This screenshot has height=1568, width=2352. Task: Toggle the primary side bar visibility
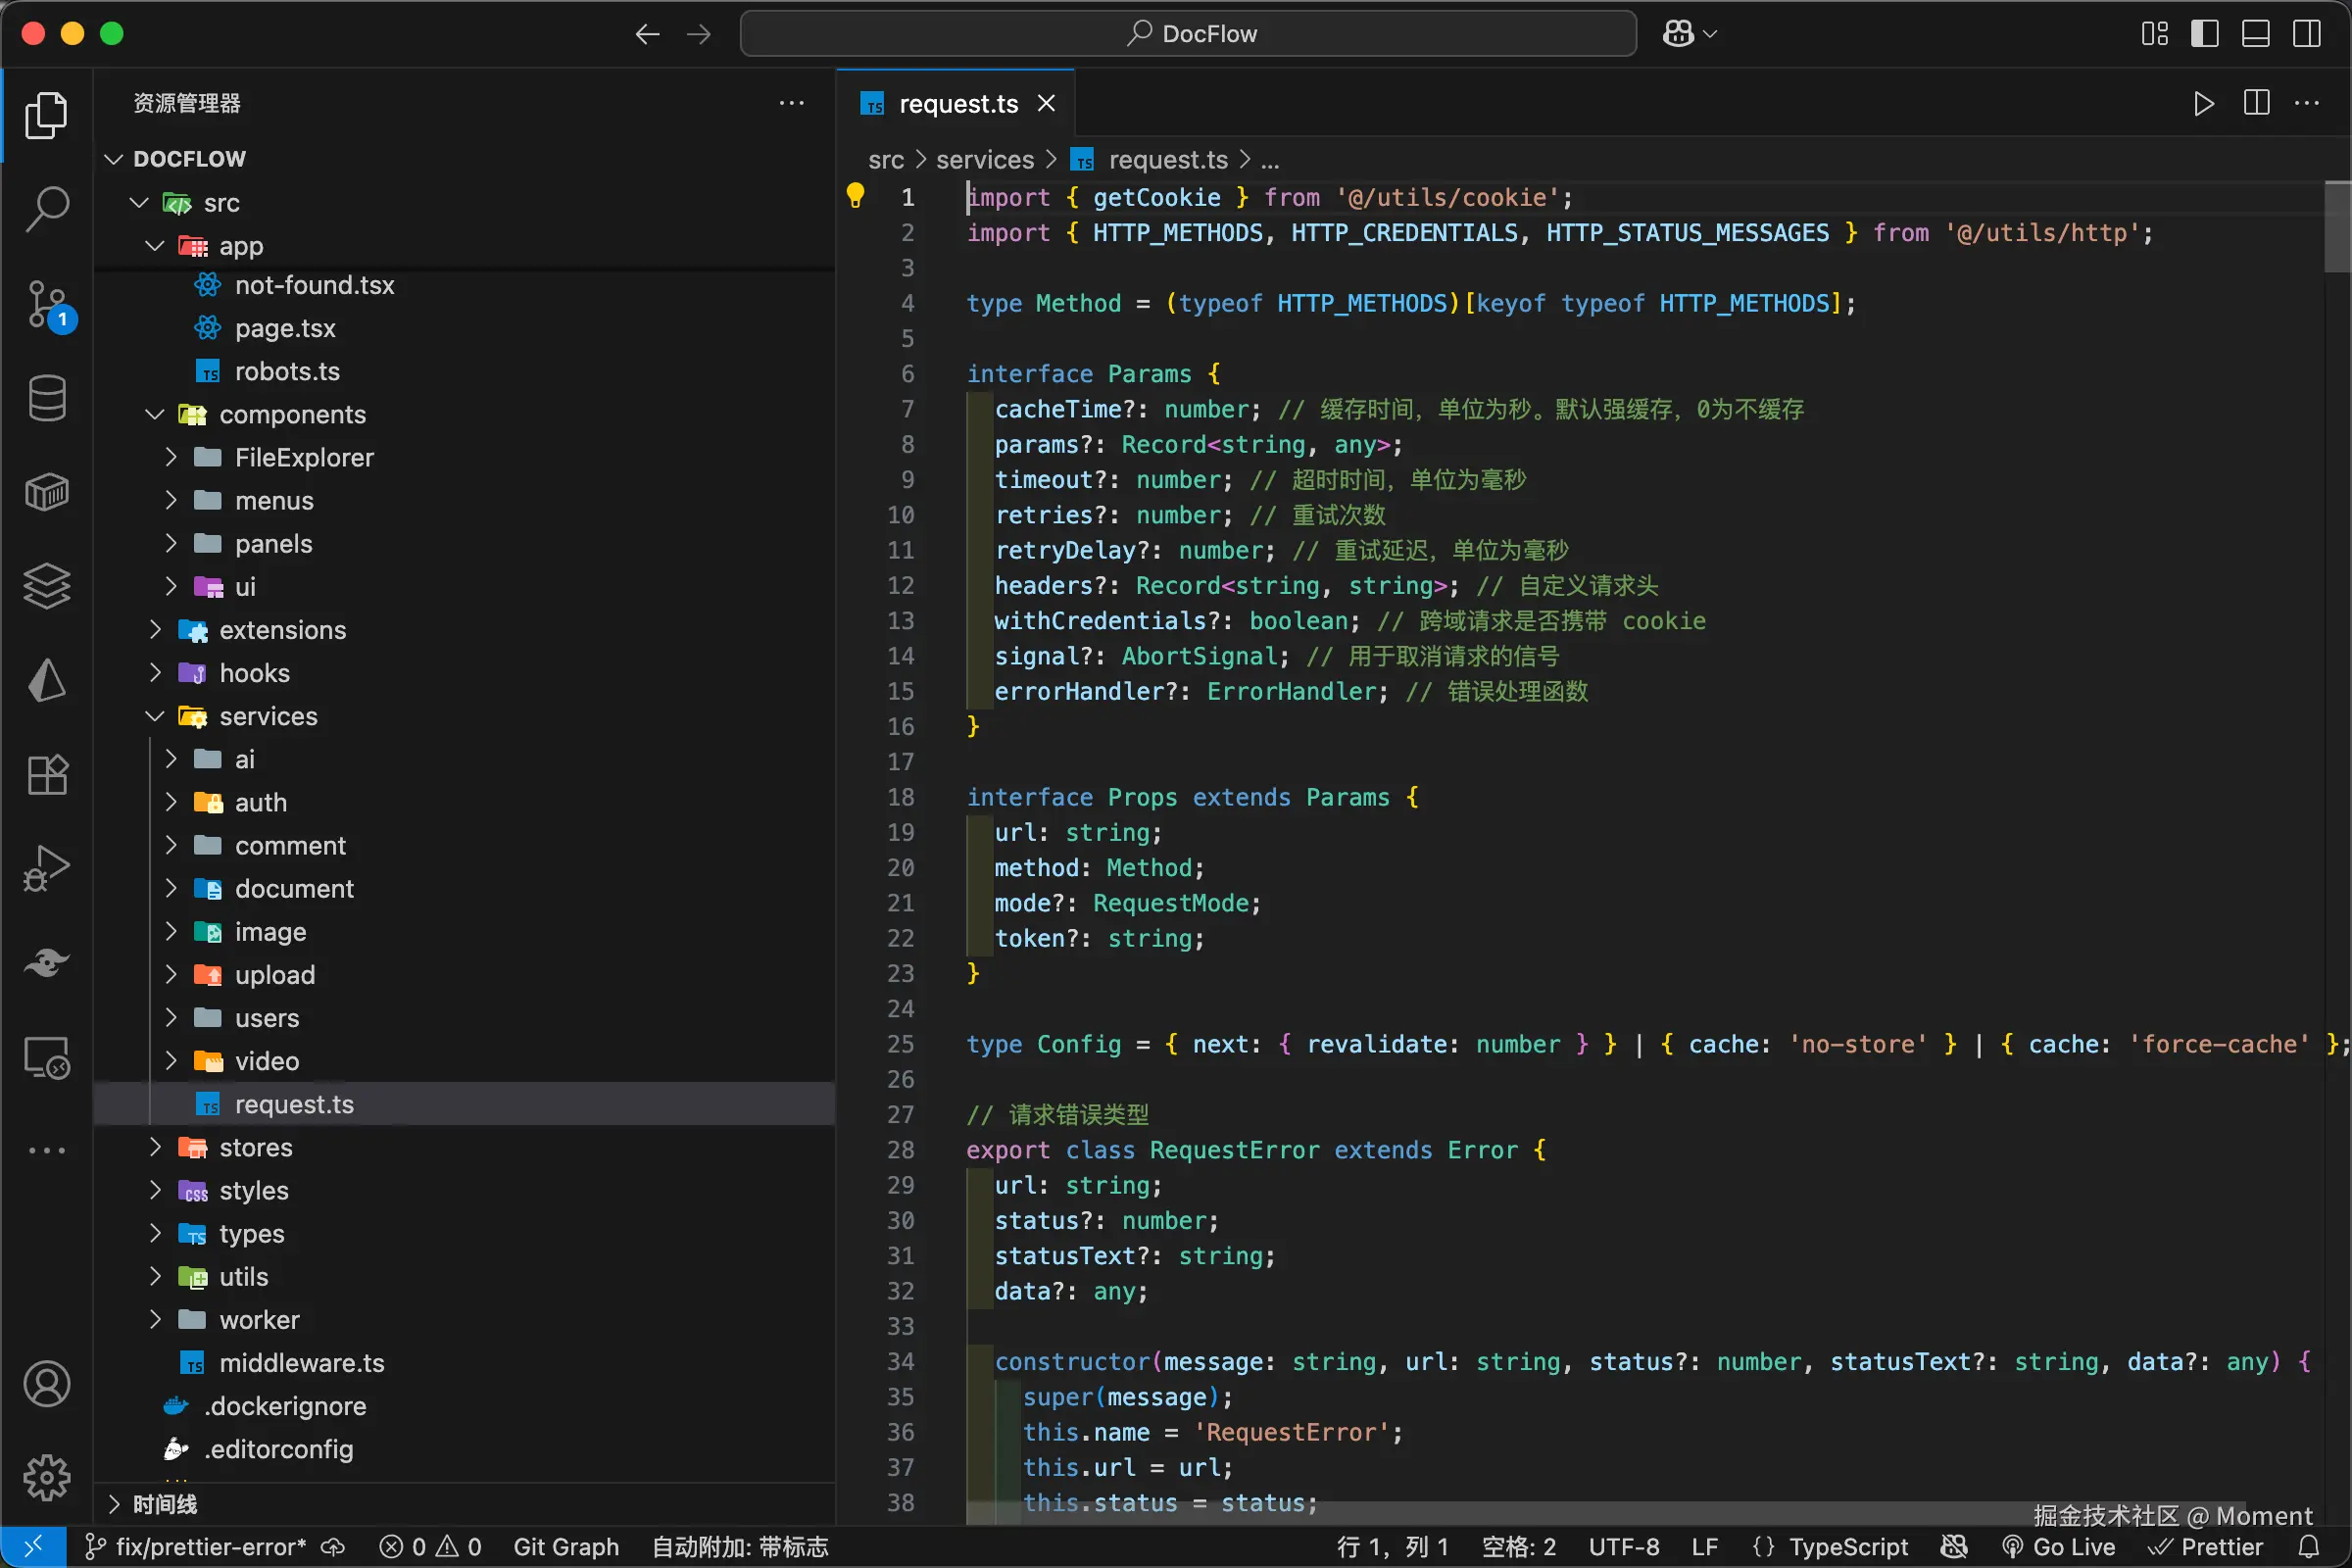(x=2204, y=34)
